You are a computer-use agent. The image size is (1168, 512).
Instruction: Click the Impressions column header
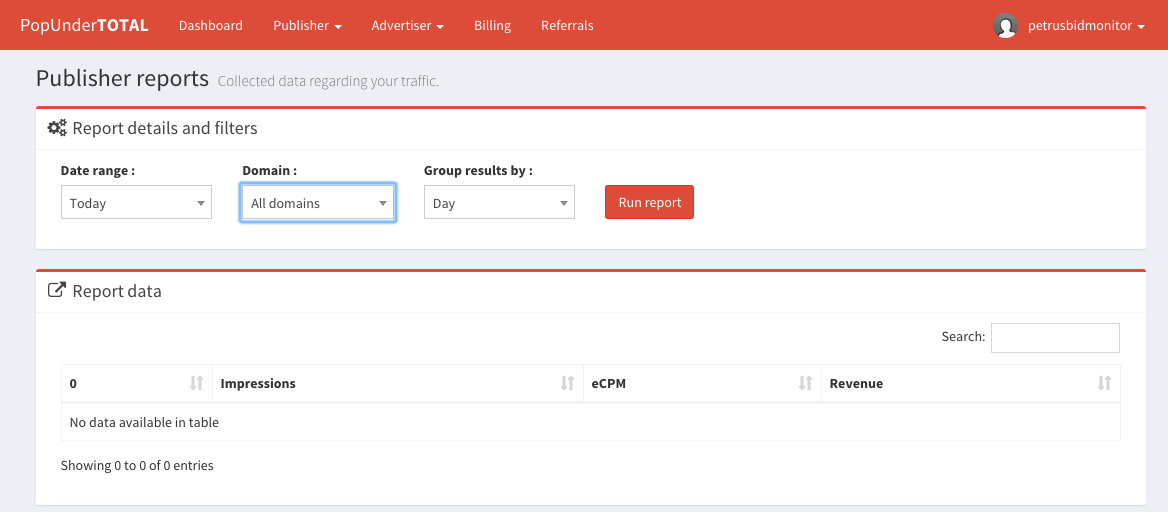258,384
